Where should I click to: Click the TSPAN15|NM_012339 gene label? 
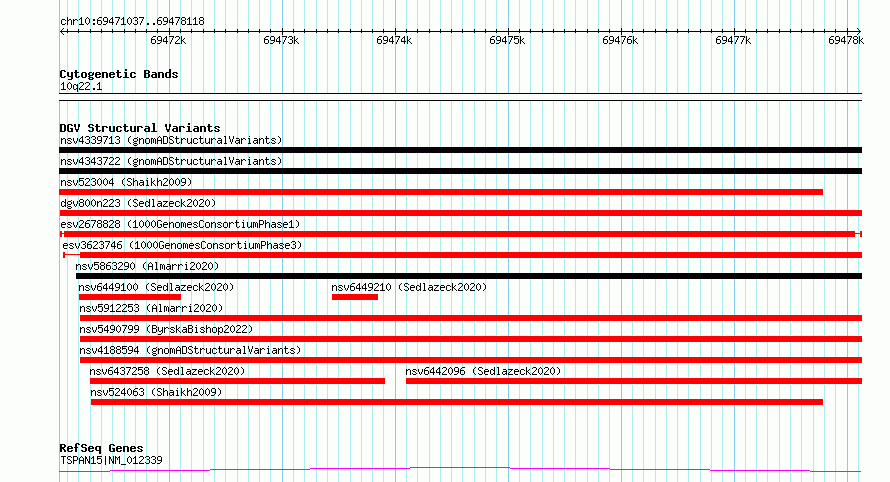click(111, 460)
